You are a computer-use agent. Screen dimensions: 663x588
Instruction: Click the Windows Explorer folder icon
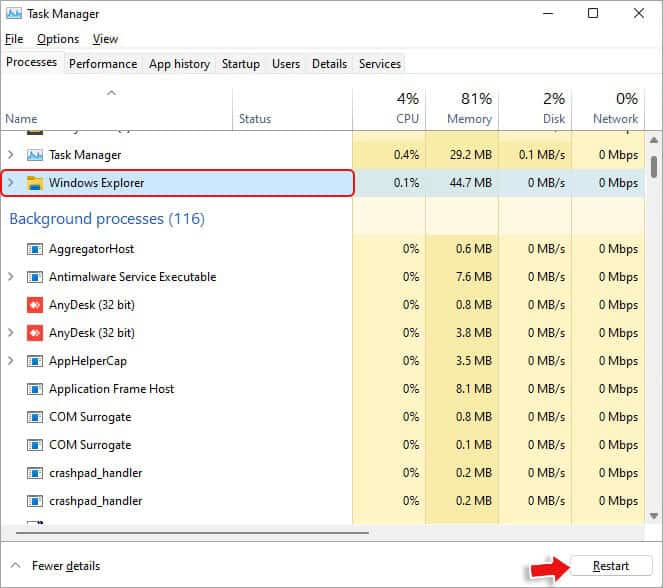pos(35,183)
